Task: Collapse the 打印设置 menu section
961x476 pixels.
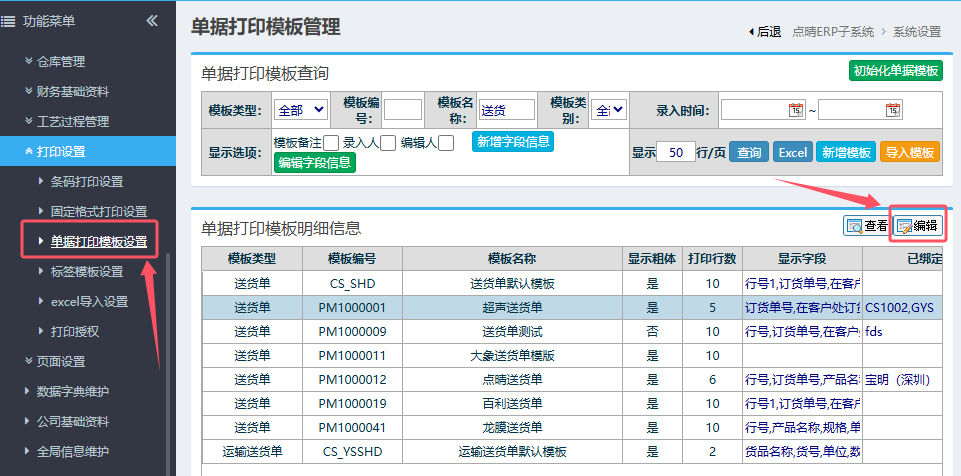Action: 60,151
